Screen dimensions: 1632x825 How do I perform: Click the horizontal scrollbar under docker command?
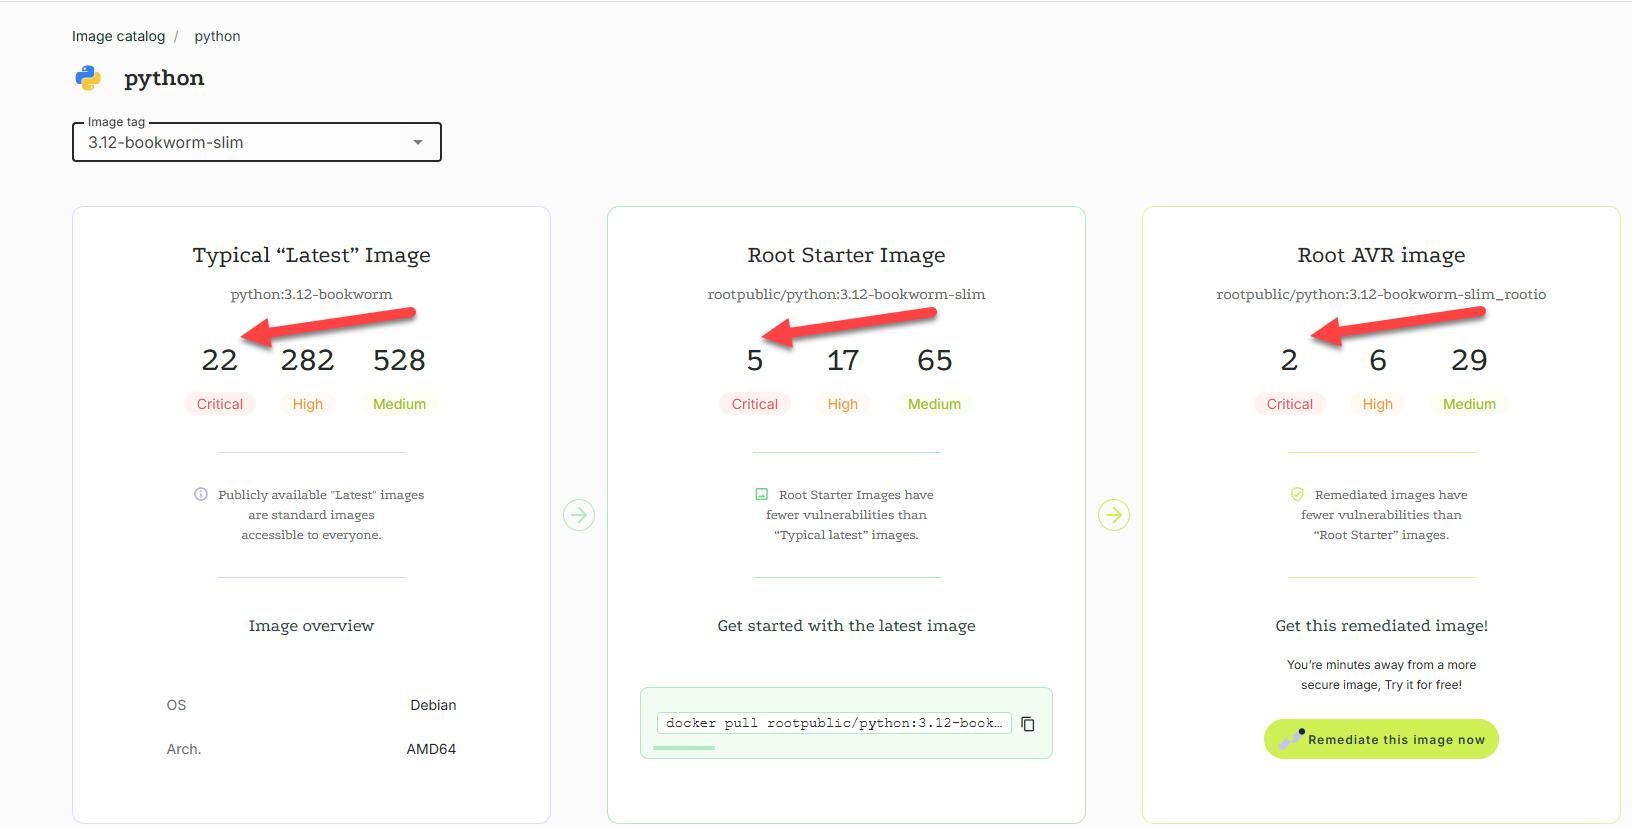click(x=685, y=748)
